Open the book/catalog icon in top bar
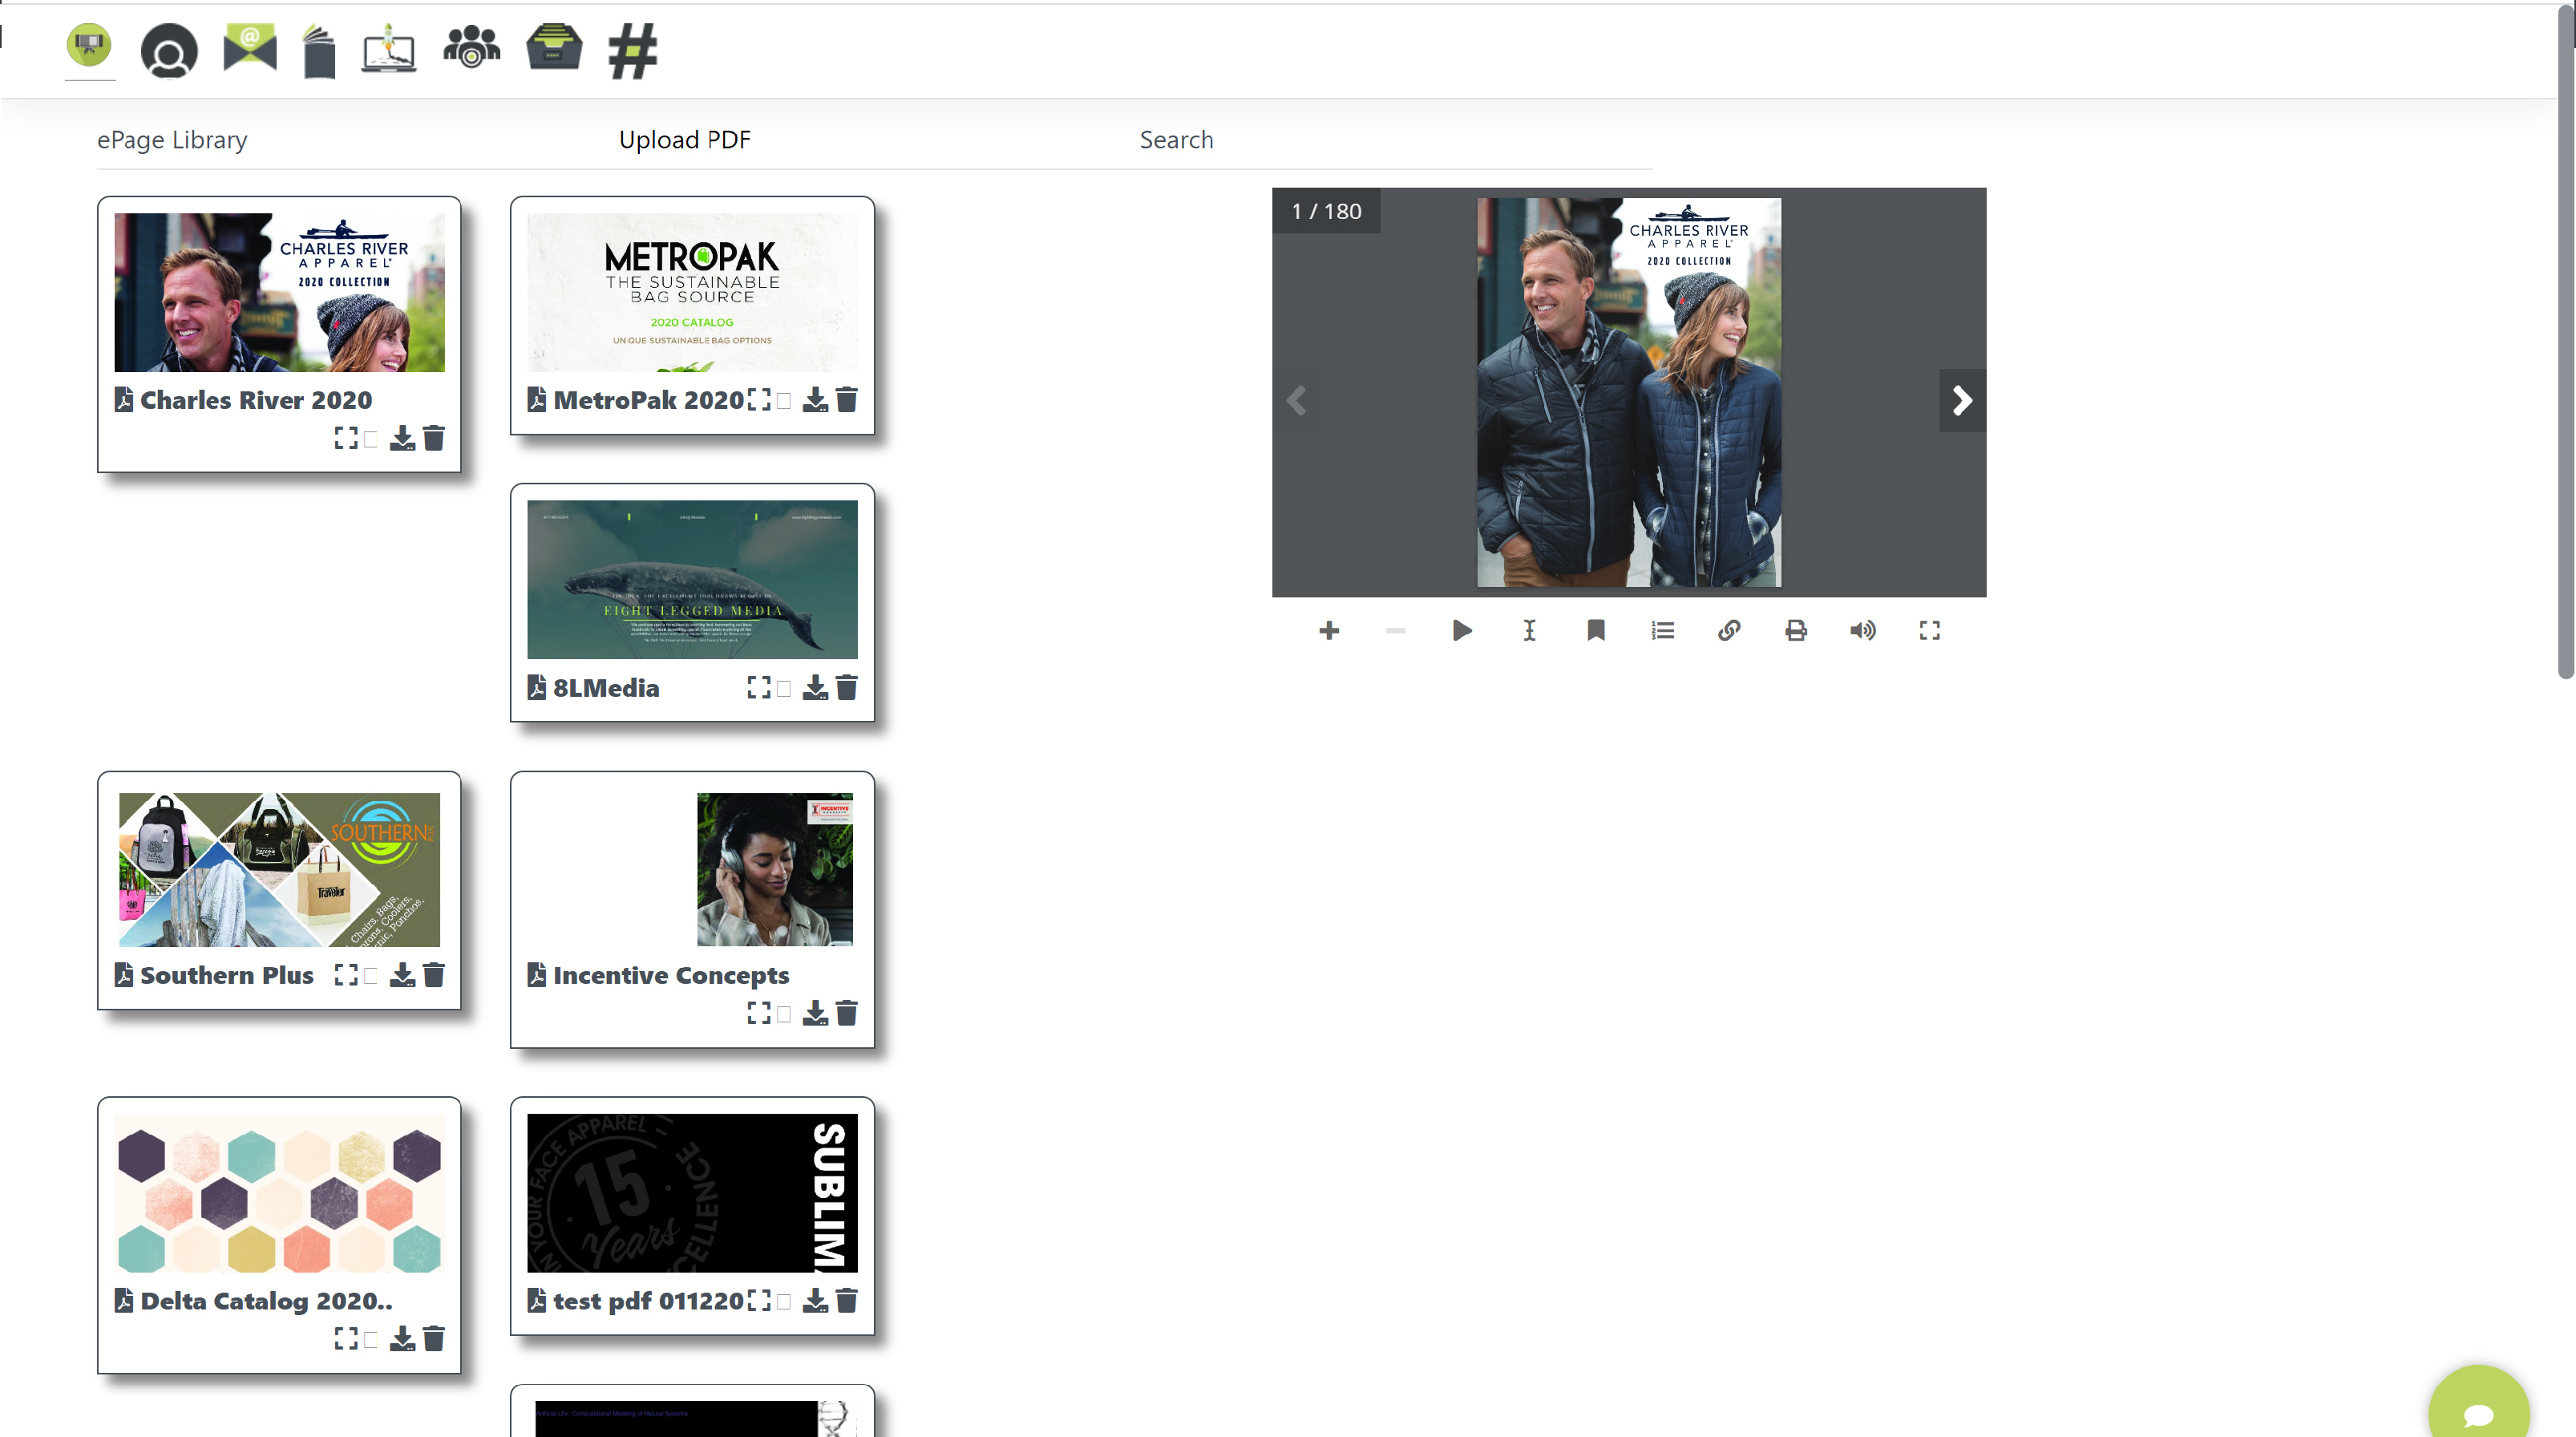The height and width of the screenshot is (1437, 2576). [x=319, y=51]
